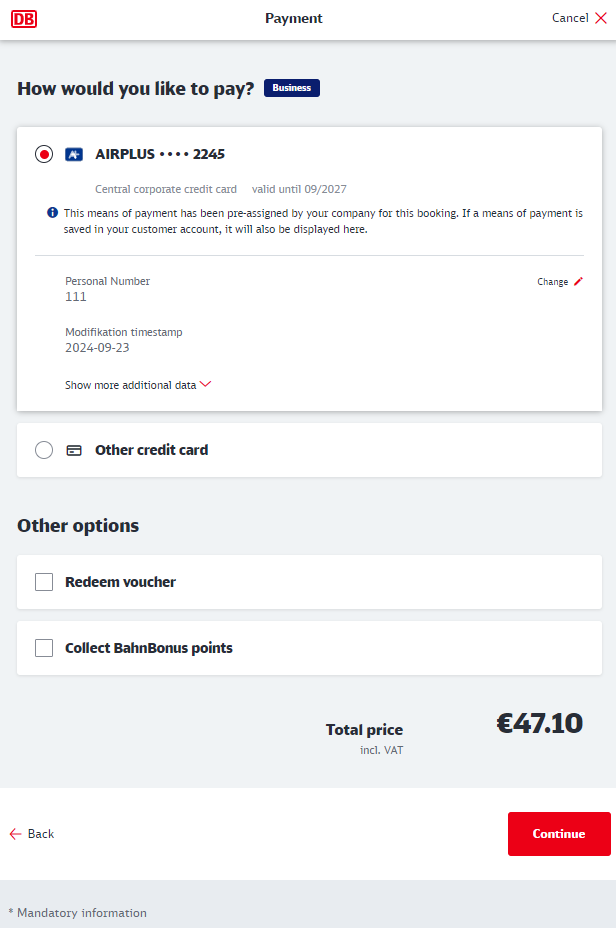Screen dimensions: 616x928
Task: Select the Other credit card radio button
Action: coord(44,450)
